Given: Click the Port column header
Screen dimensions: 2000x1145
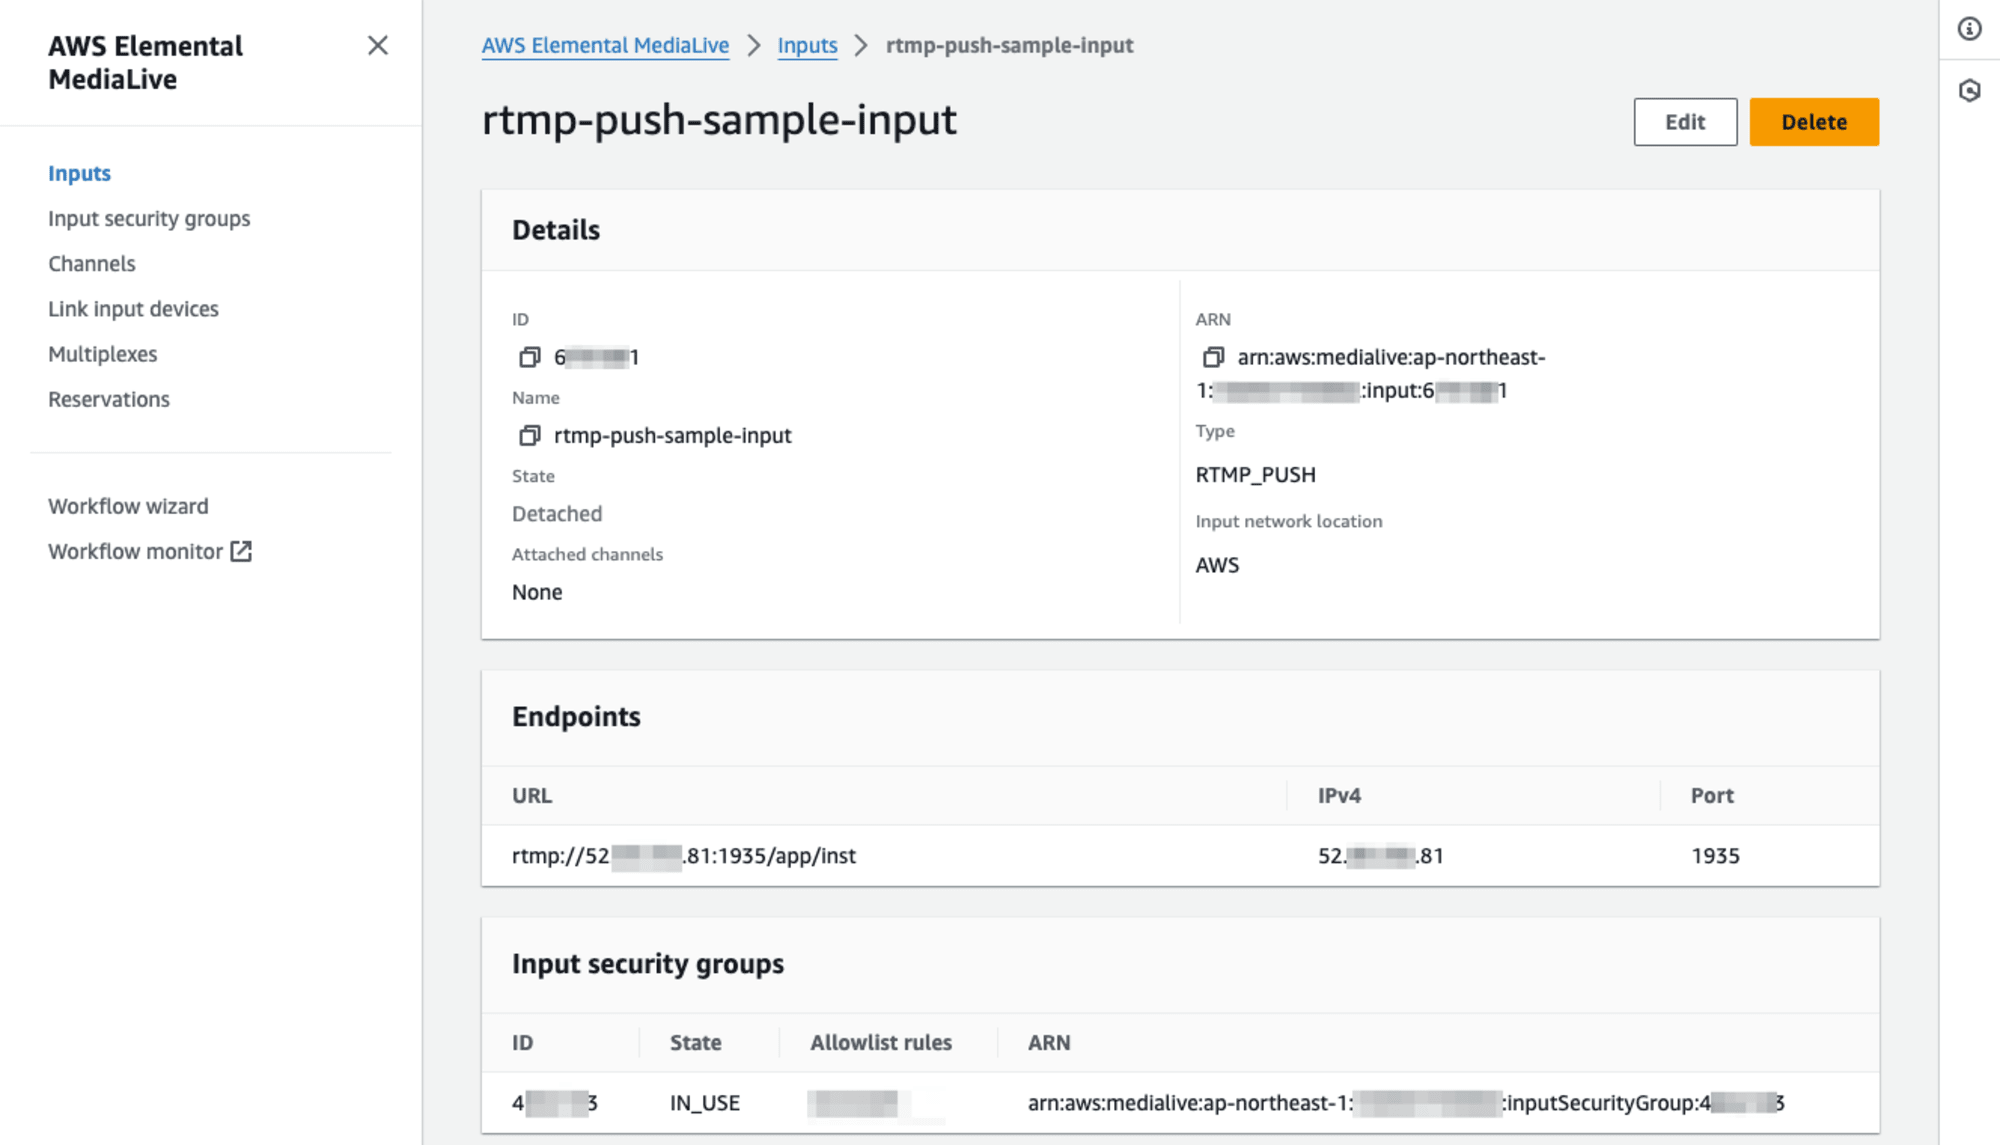Looking at the screenshot, I should [x=1712, y=795].
